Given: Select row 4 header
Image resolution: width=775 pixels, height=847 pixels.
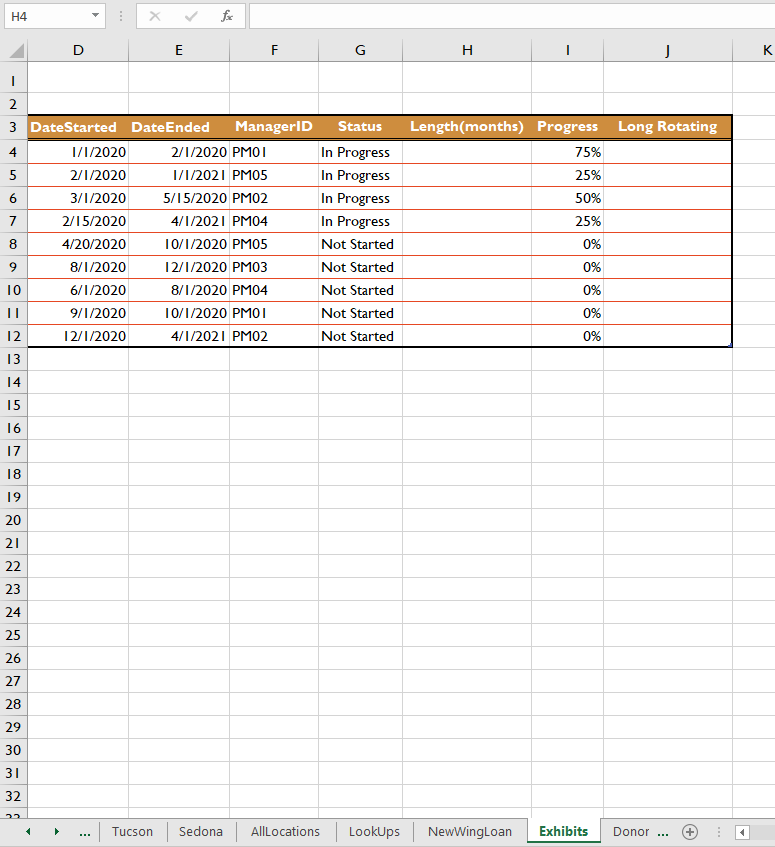Looking at the screenshot, I should [14, 152].
